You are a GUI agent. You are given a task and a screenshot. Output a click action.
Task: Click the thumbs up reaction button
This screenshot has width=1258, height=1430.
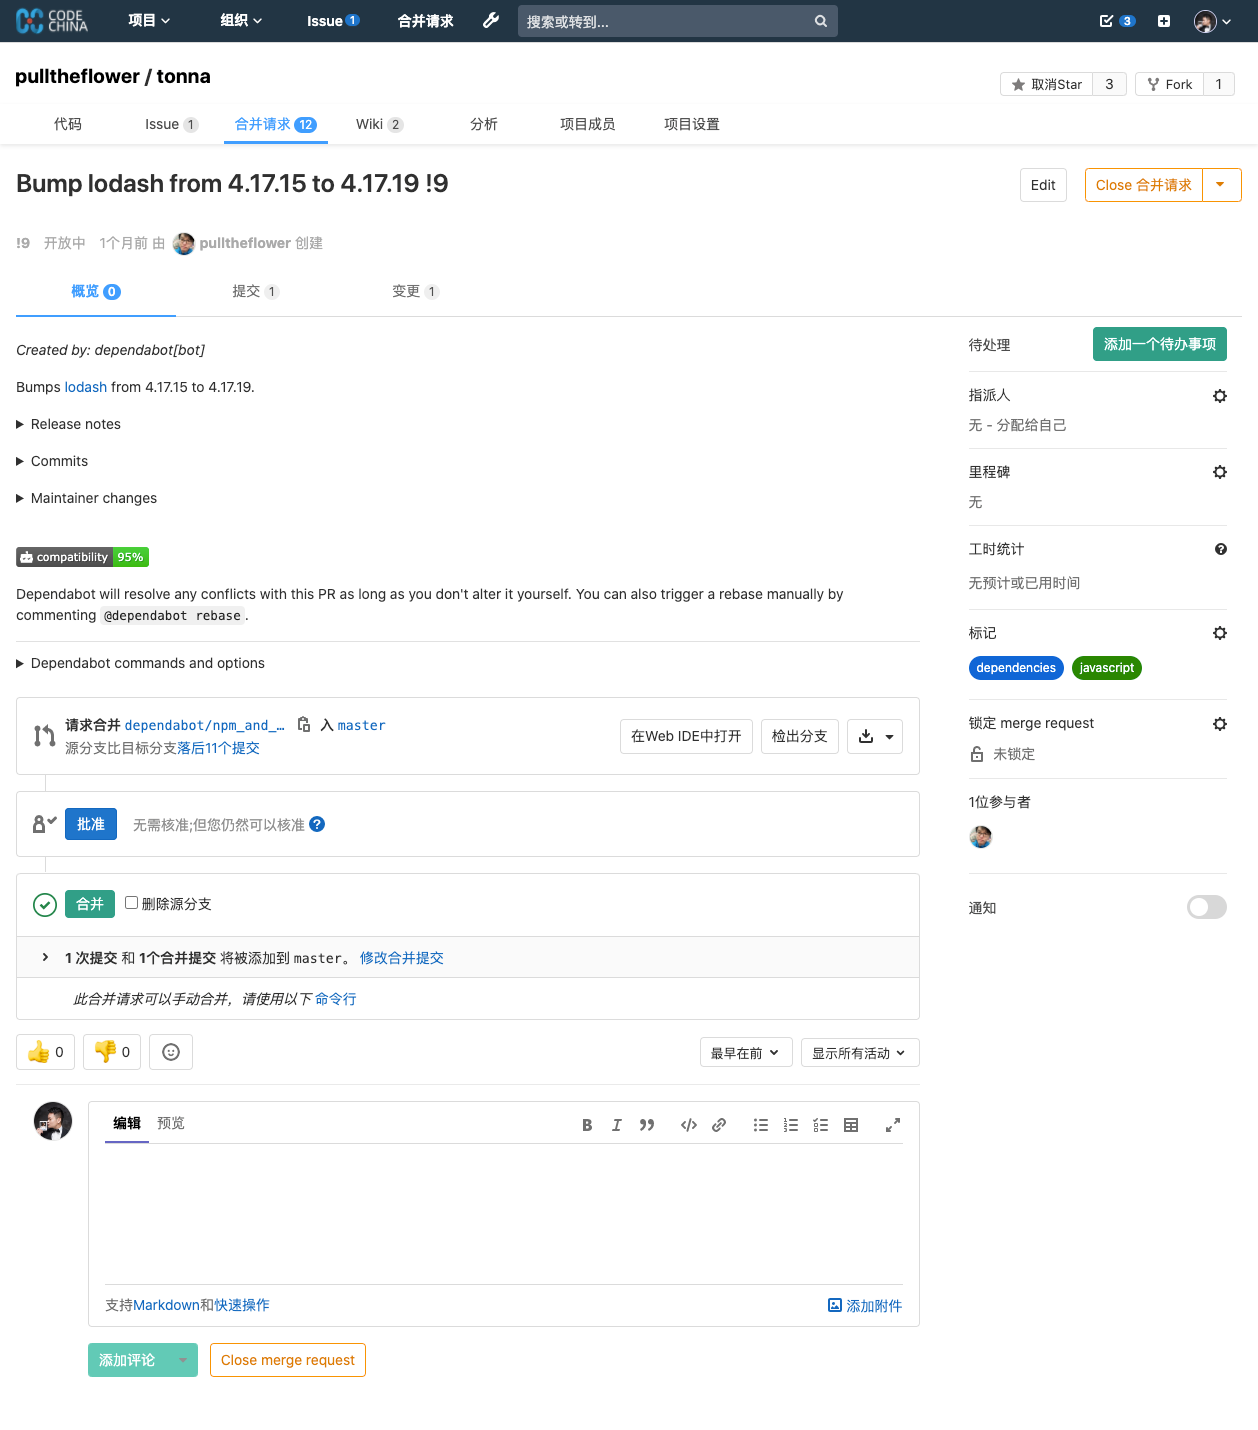coord(46,1052)
